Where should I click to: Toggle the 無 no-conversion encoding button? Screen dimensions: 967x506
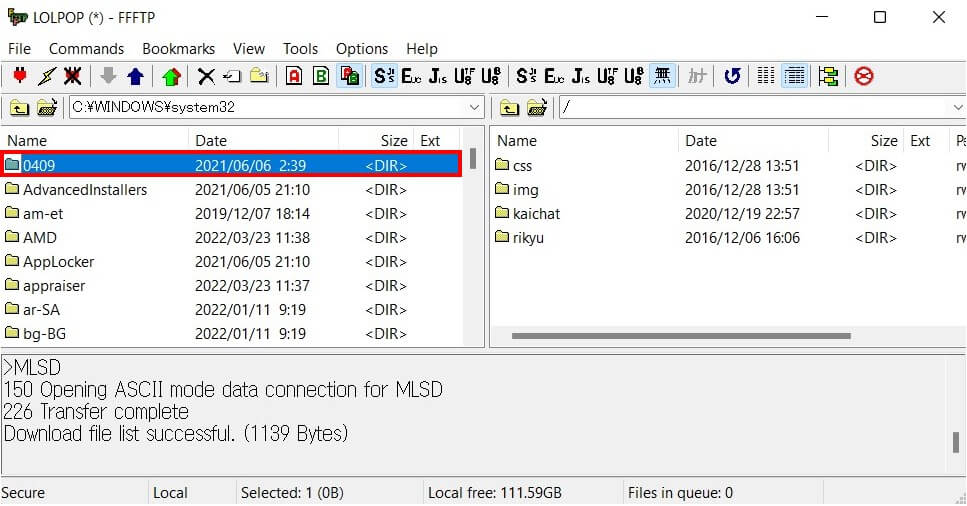click(x=662, y=76)
